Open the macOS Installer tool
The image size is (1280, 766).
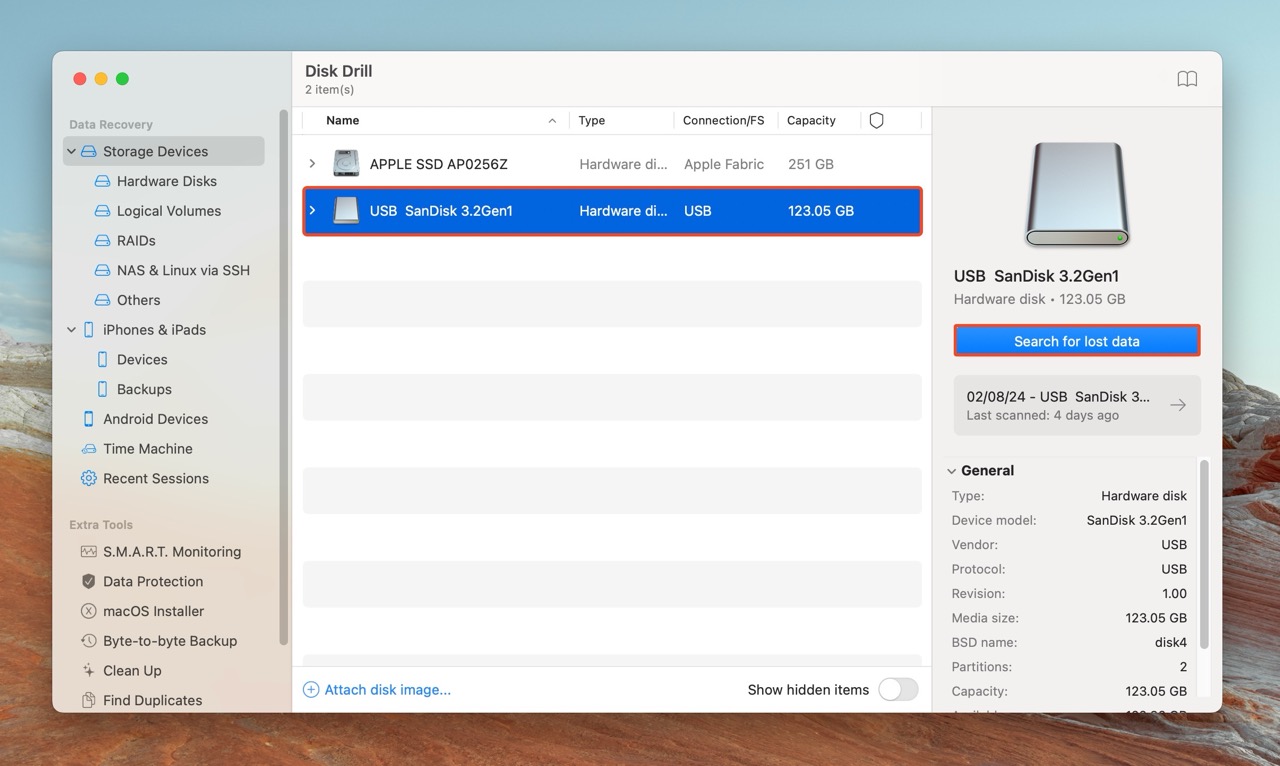(x=153, y=611)
